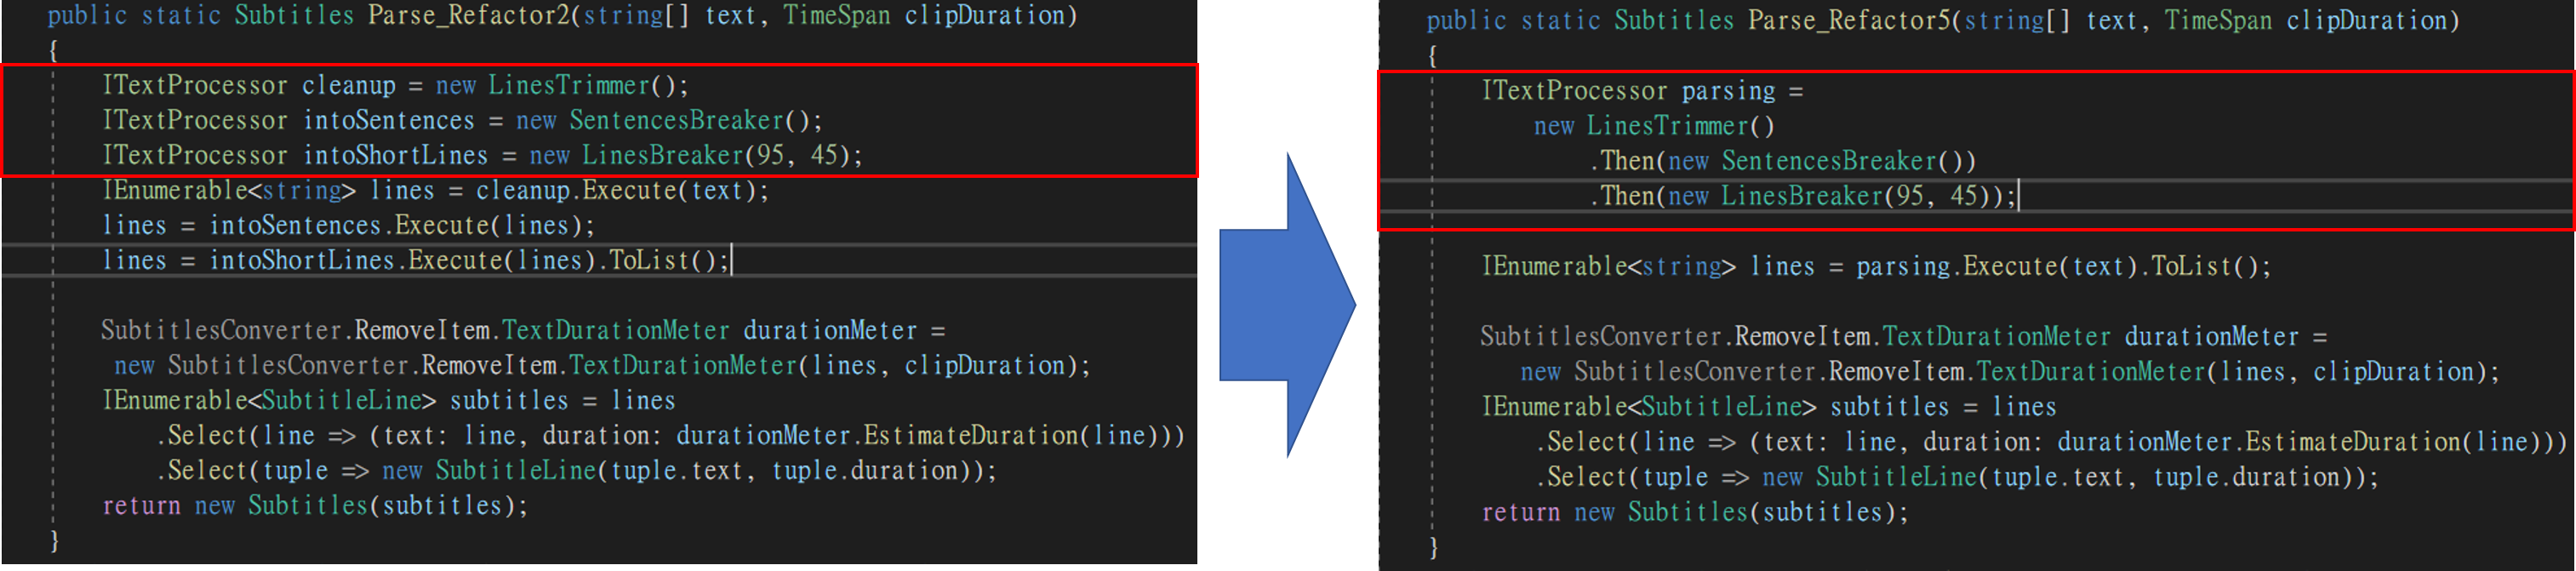Click TimeSpan type in right method signature

click(2218, 21)
